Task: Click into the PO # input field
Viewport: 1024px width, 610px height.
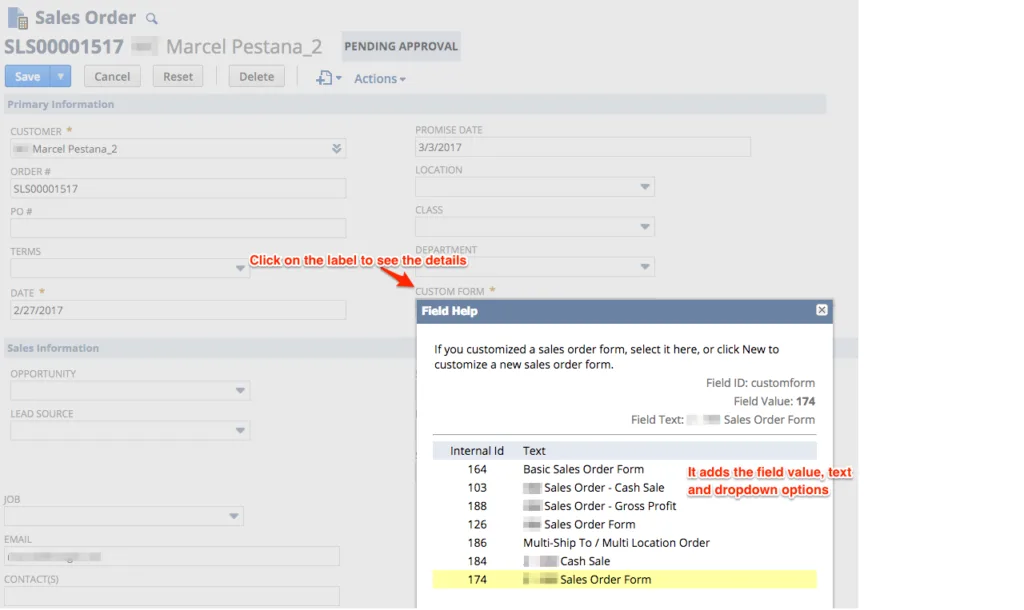Action: [x=178, y=229]
